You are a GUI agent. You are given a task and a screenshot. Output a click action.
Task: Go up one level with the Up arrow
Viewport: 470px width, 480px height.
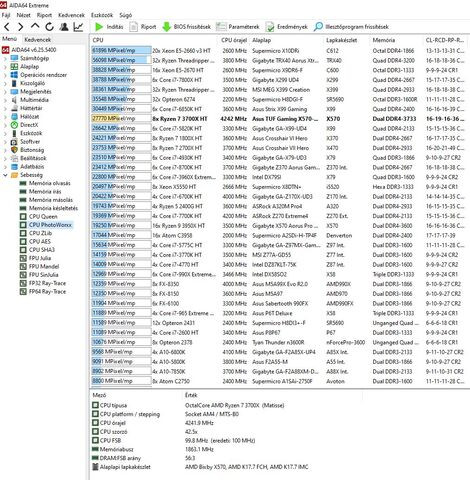coord(35,26)
